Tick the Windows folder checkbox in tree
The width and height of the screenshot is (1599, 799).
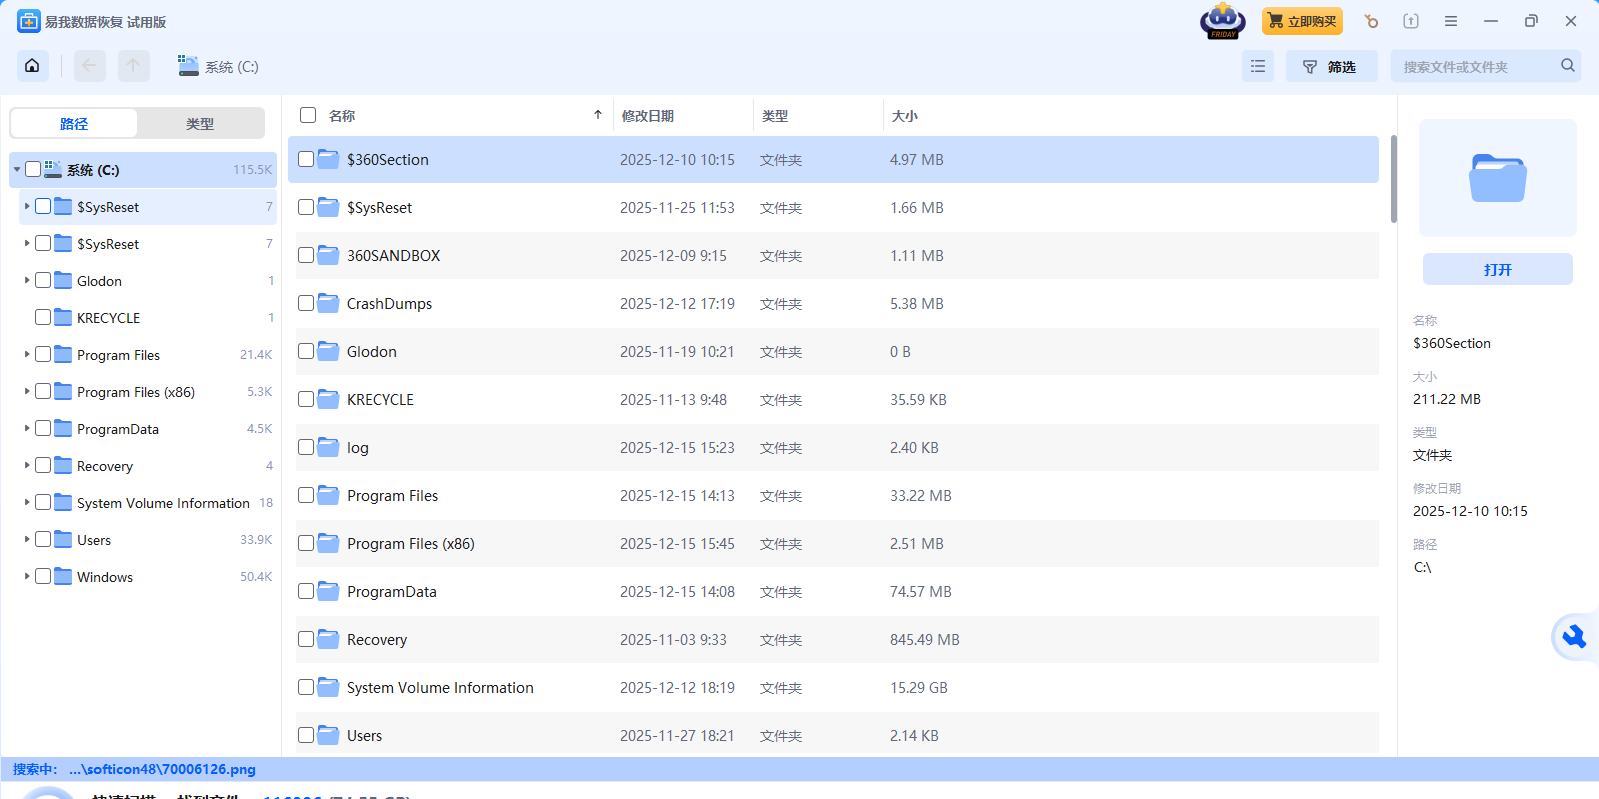(43, 576)
